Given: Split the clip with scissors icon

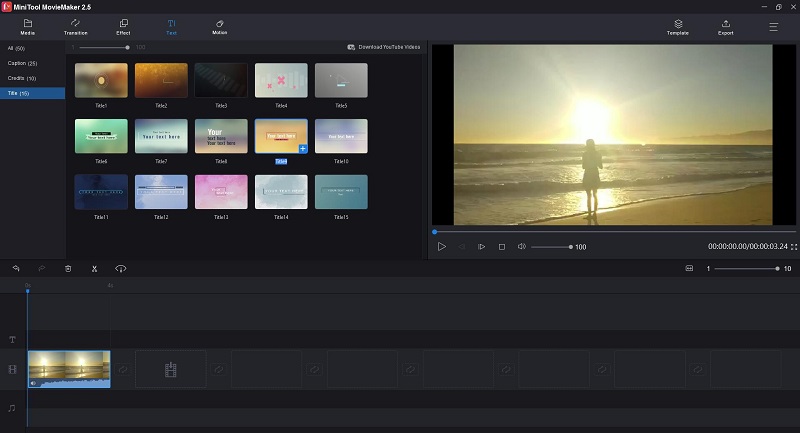Looking at the screenshot, I should click(94, 269).
